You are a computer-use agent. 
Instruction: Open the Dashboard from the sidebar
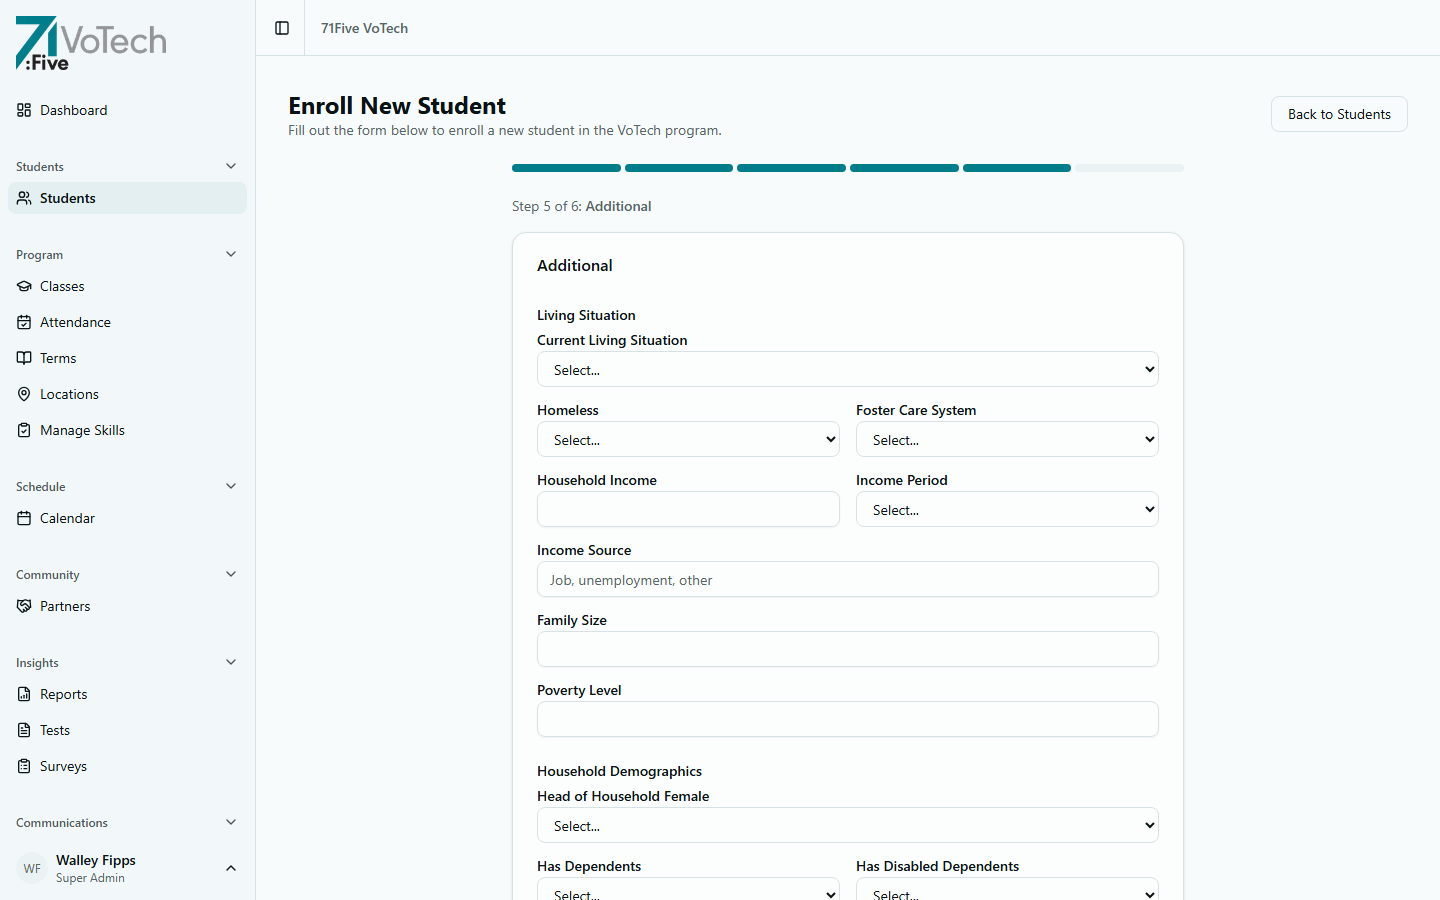(72, 110)
